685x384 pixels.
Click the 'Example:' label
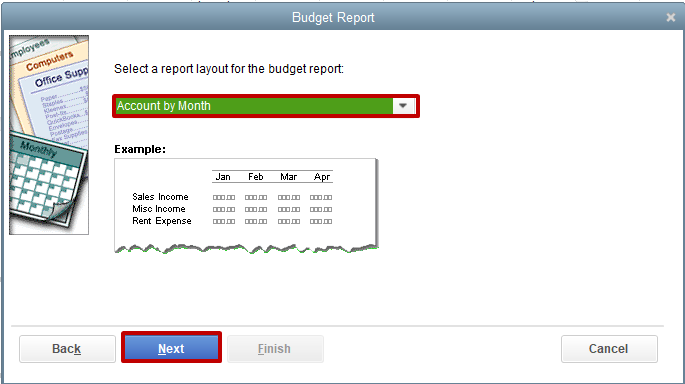tap(140, 149)
